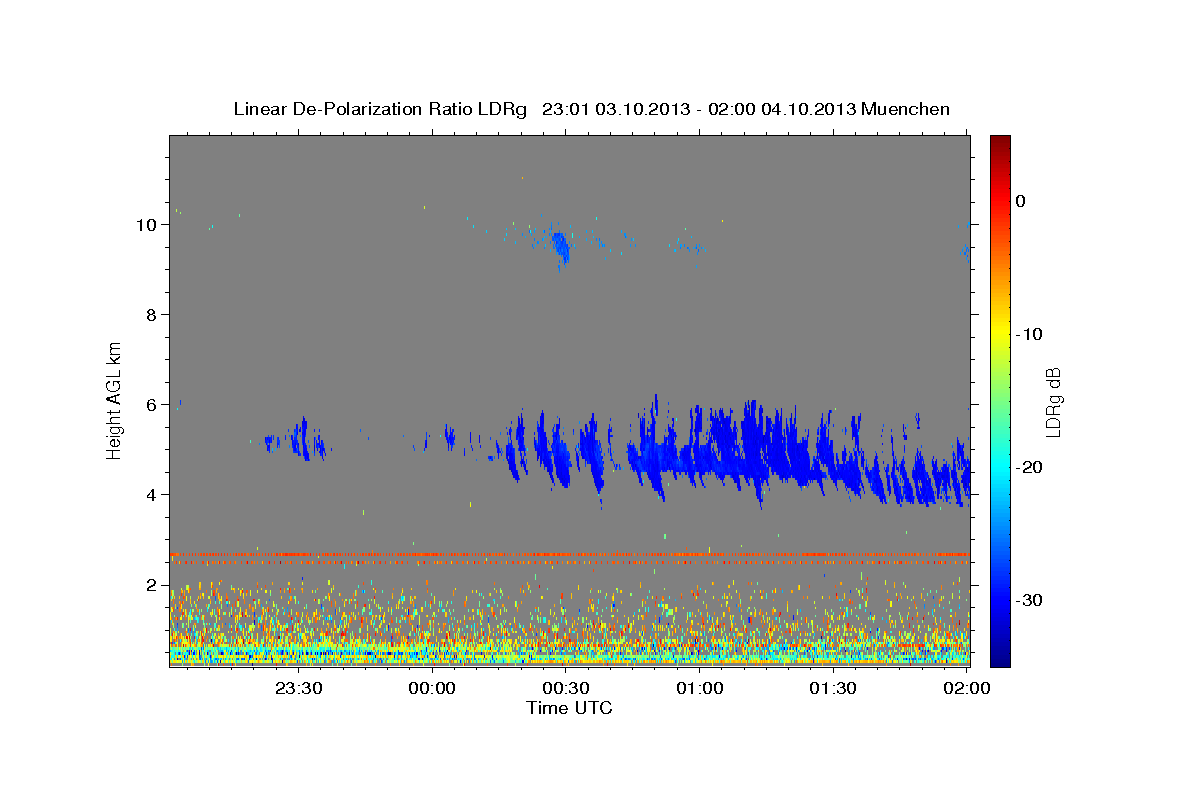Image resolution: width=1200 pixels, height=800 pixels.
Task: Click the orange horizontal line near 2.6 km
Action: coord(569,554)
